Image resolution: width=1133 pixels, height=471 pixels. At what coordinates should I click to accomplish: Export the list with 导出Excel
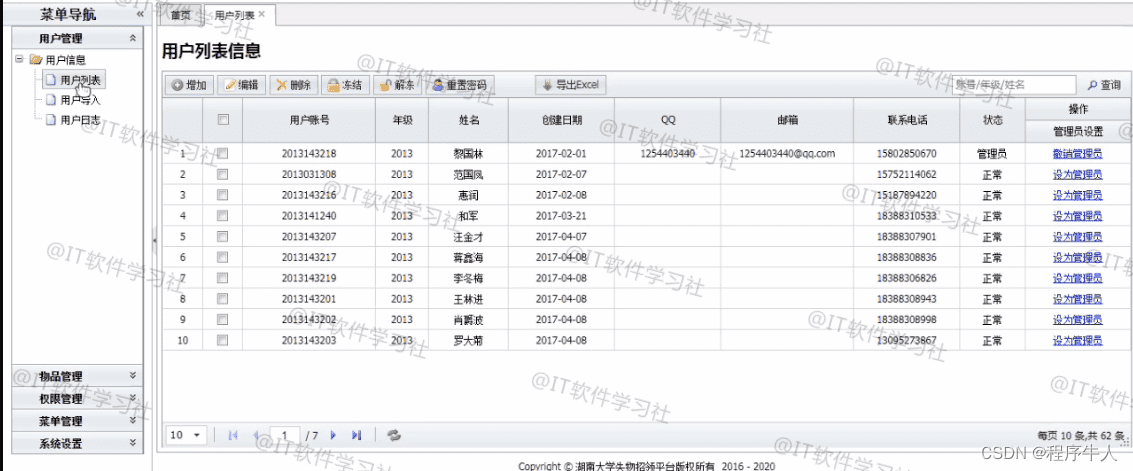point(570,85)
